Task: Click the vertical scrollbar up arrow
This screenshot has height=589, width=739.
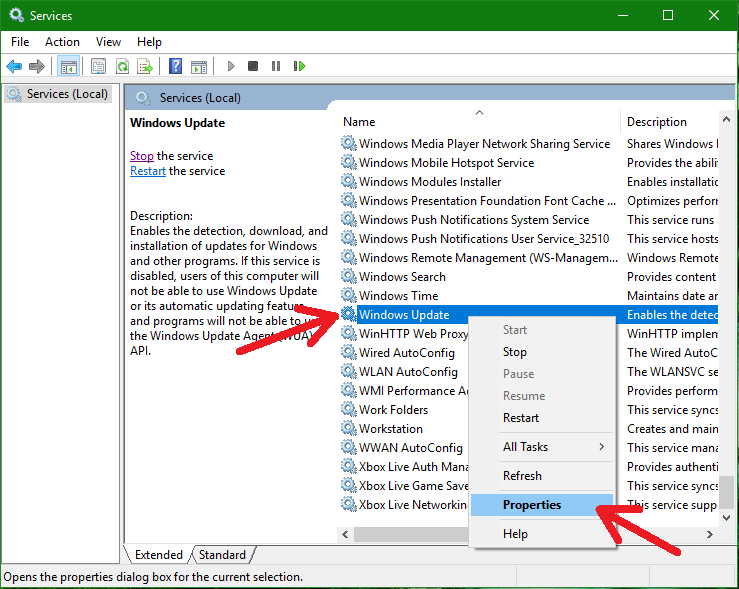Action: pyautogui.click(x=726, y=120)
